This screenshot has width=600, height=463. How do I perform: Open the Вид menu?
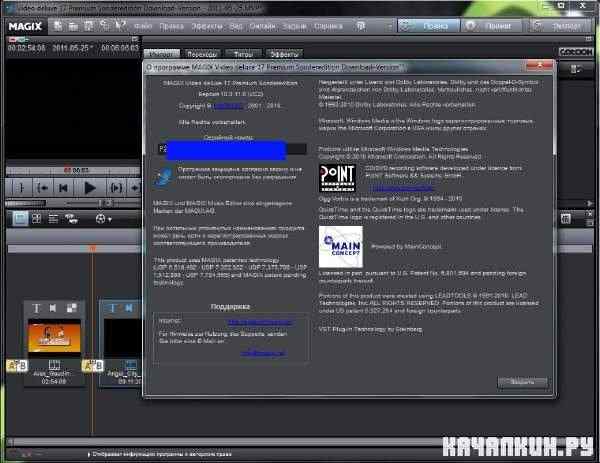(x=236, y=26)
